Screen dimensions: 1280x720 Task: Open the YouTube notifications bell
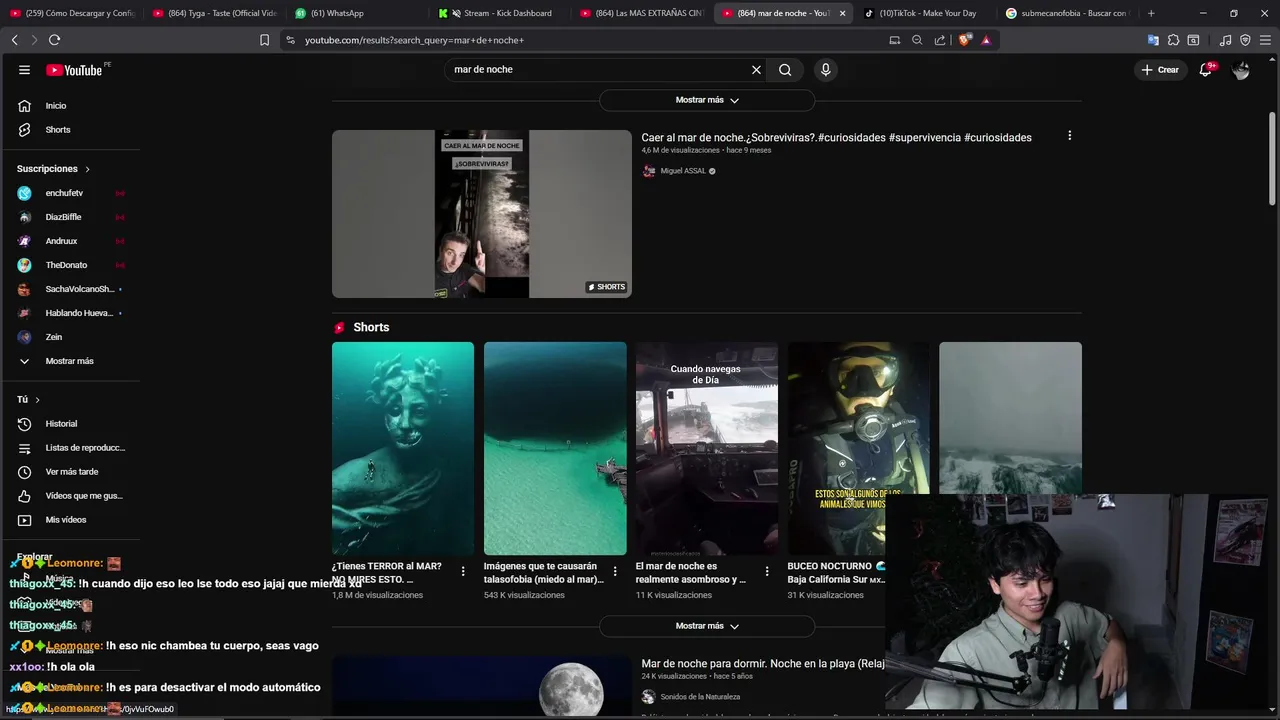point(1206,70)
